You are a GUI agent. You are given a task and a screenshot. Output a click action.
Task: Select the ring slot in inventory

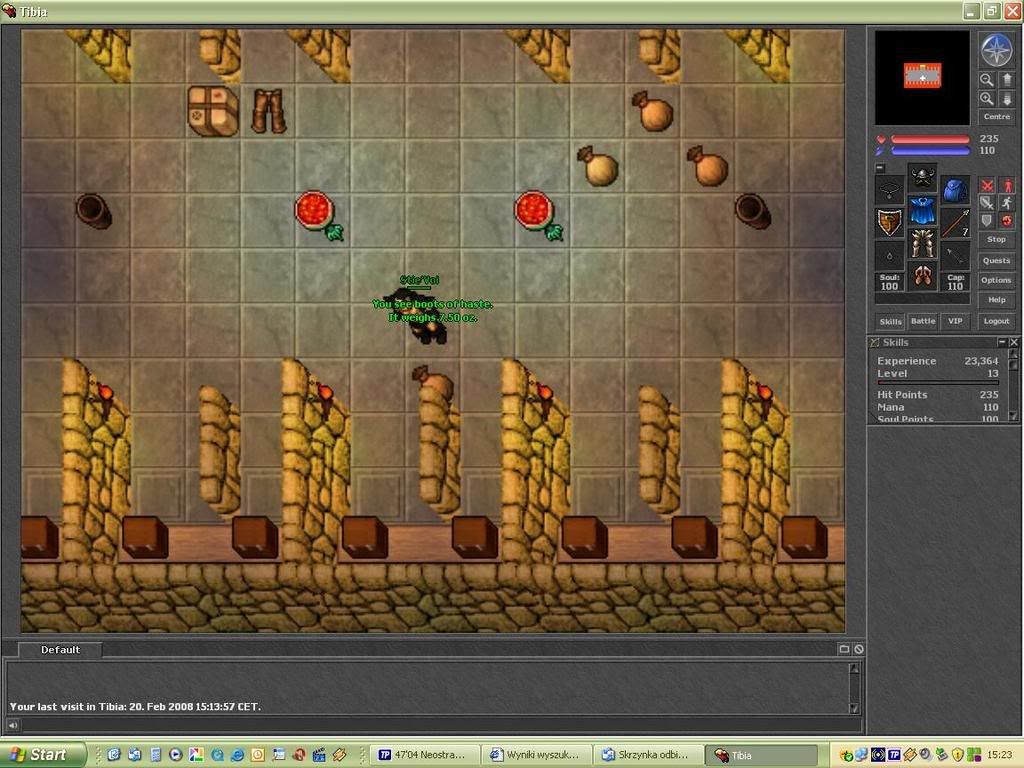tap(889, 256)
